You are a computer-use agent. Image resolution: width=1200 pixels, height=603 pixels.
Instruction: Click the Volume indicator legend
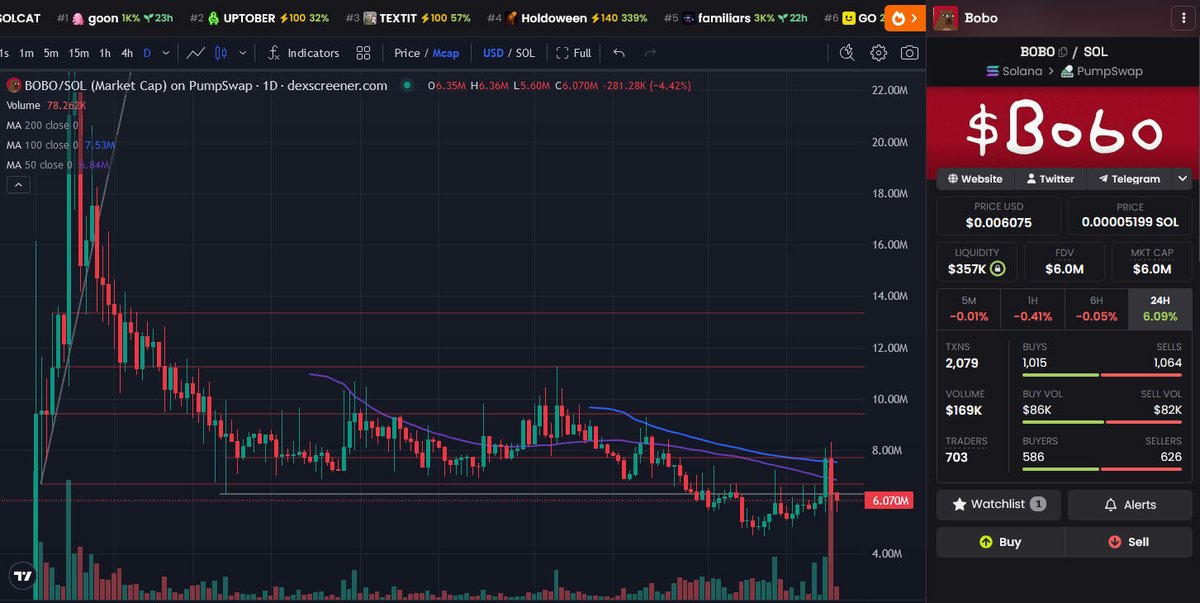click(x=46, y=105)
